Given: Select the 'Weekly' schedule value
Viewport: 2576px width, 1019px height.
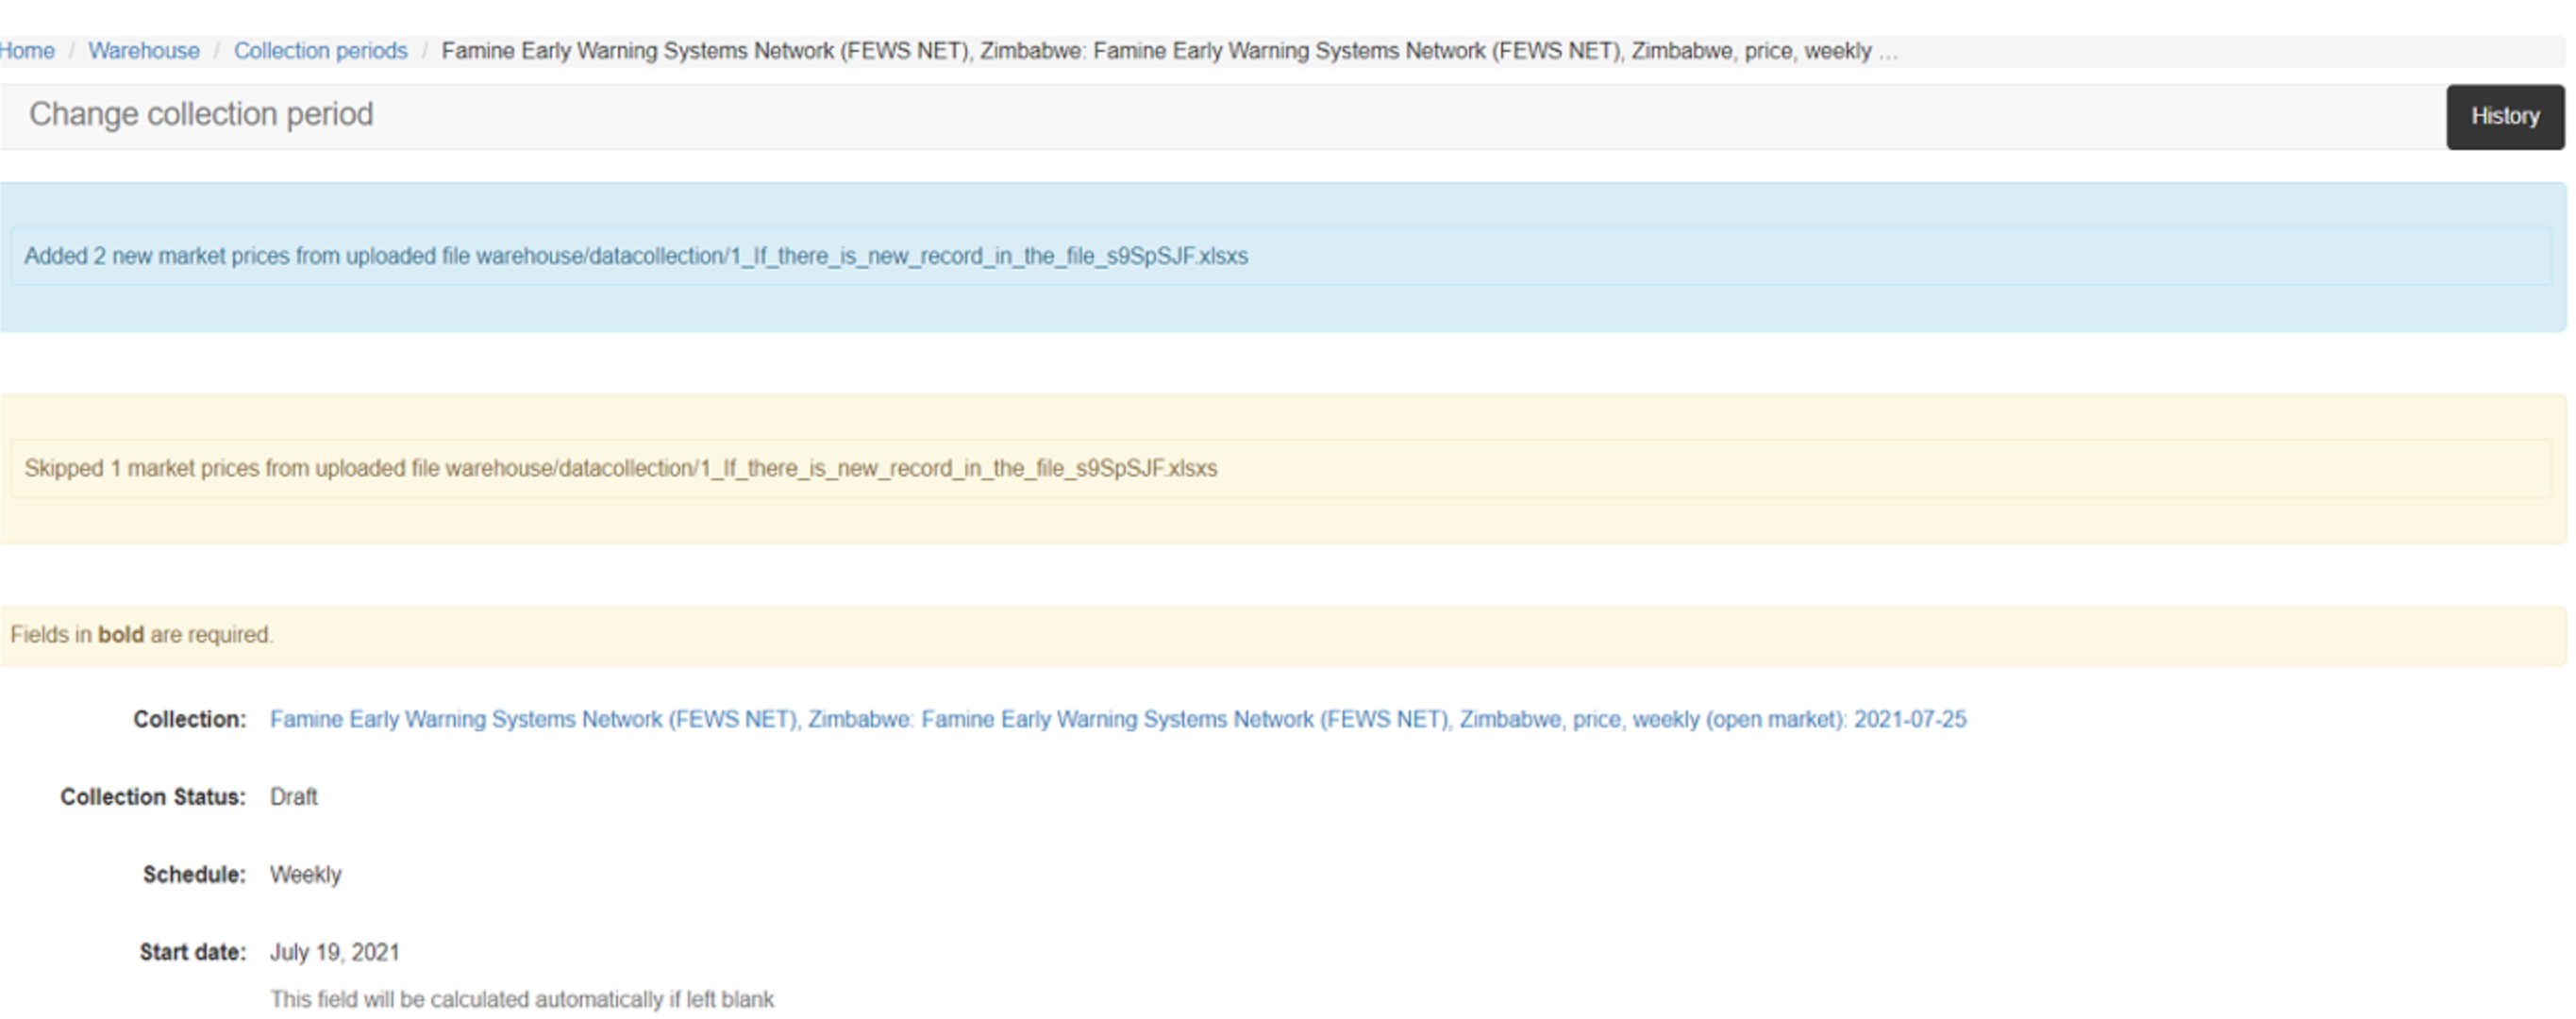Looking at the screenshot, I should coord(305,874).
